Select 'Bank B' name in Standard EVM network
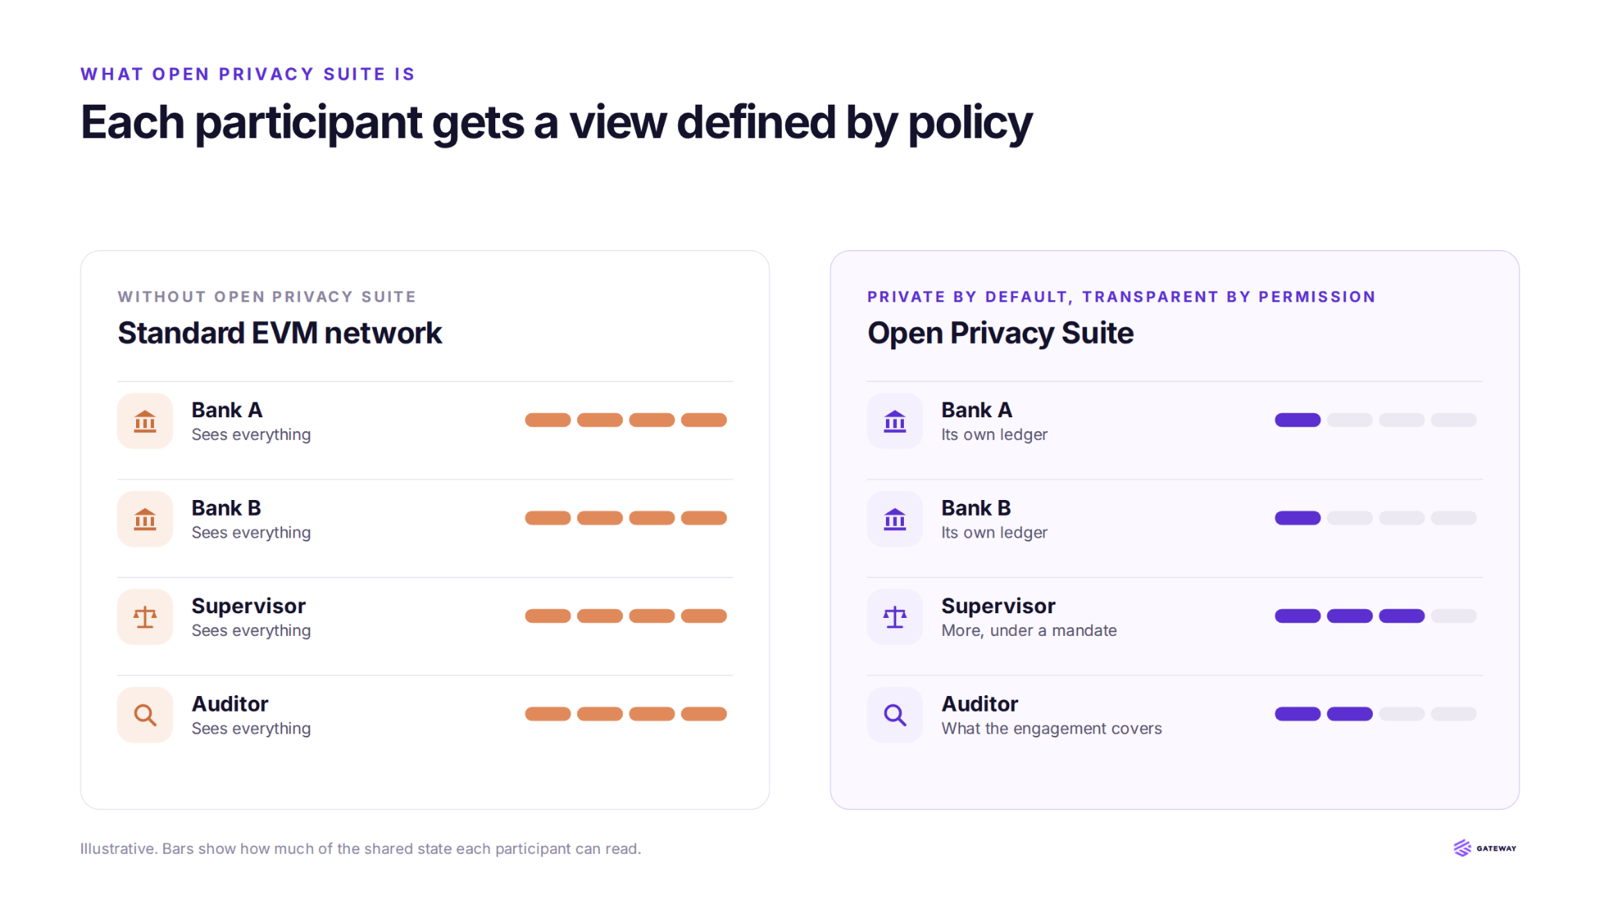The width and height of the screenshot is (1600, 900). point(226,508)
